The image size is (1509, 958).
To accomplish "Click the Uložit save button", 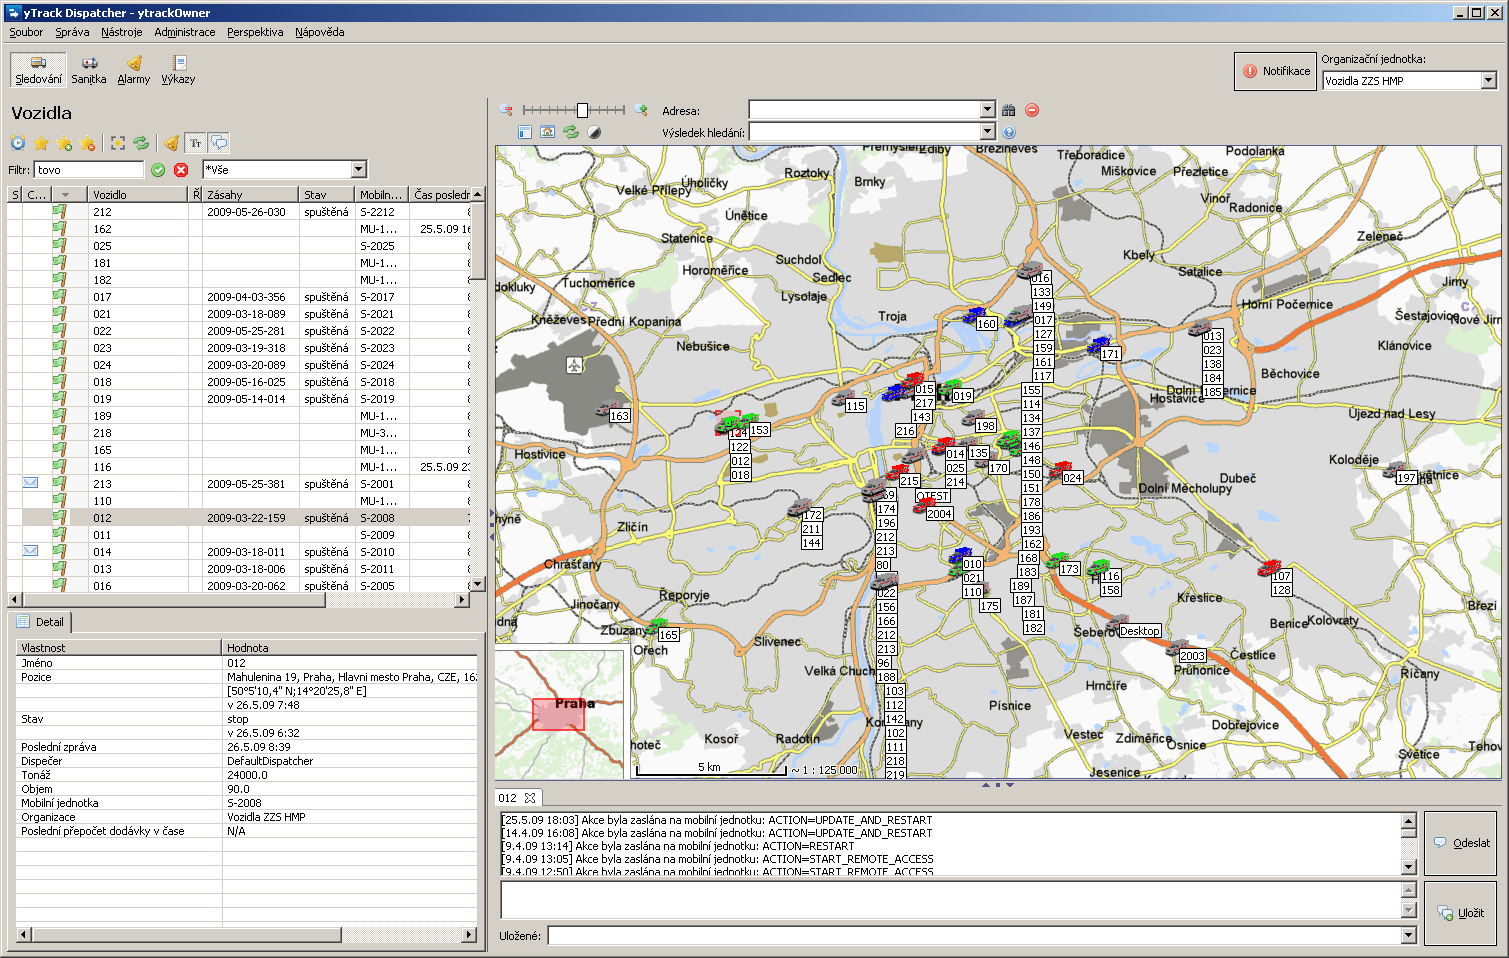I will (x=1461, y=913).
